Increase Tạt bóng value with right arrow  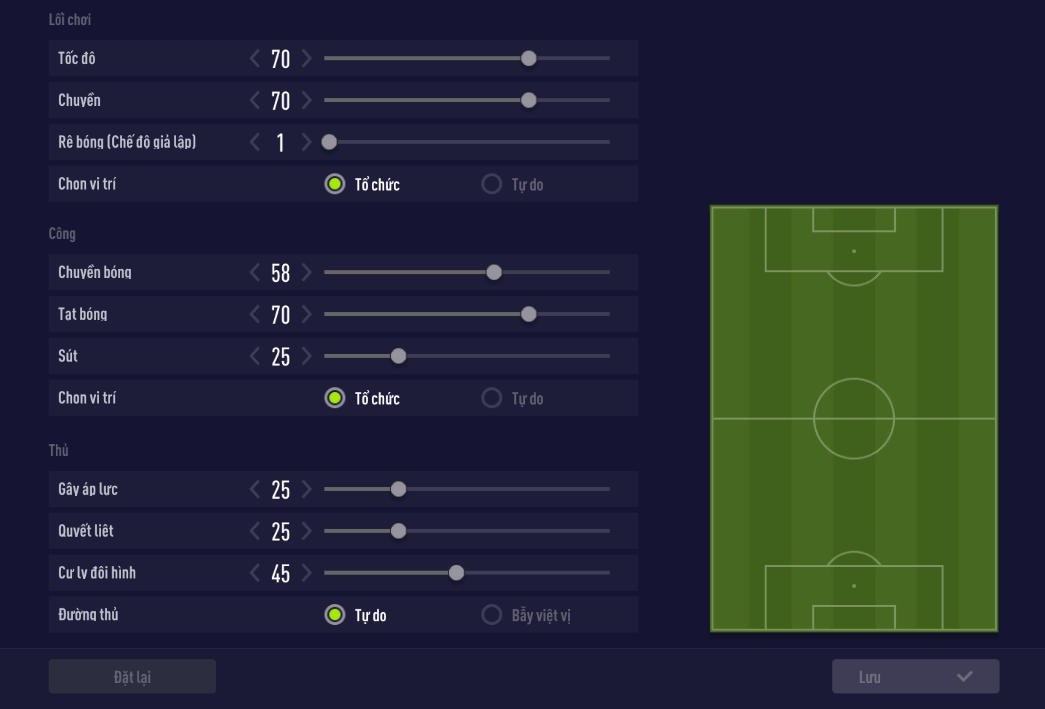pos(306,315)
